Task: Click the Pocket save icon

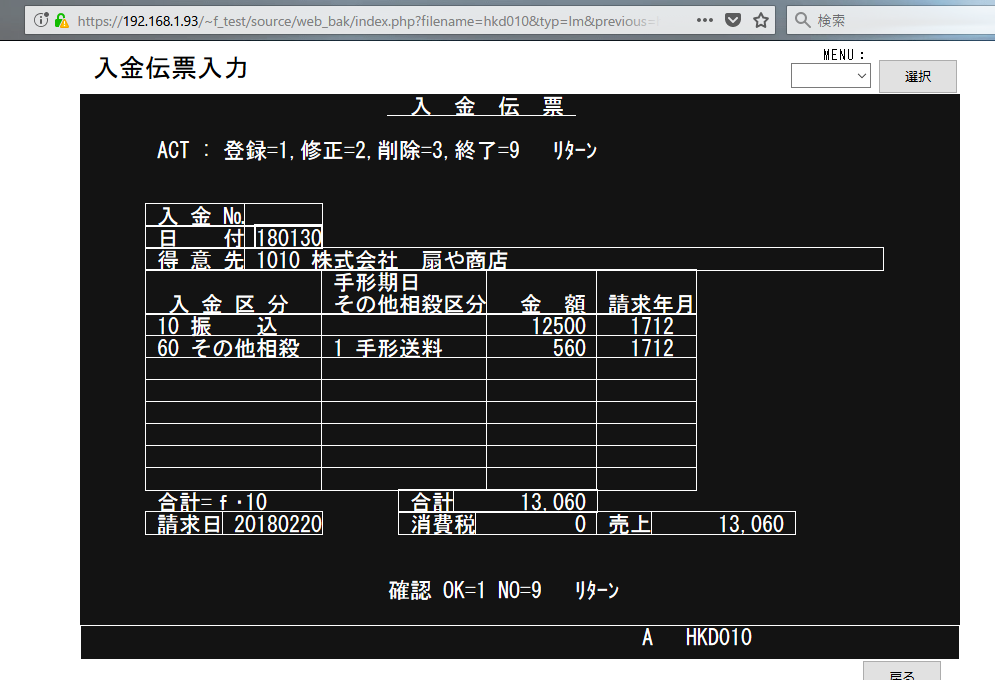Action: click(x=733, y=20)
